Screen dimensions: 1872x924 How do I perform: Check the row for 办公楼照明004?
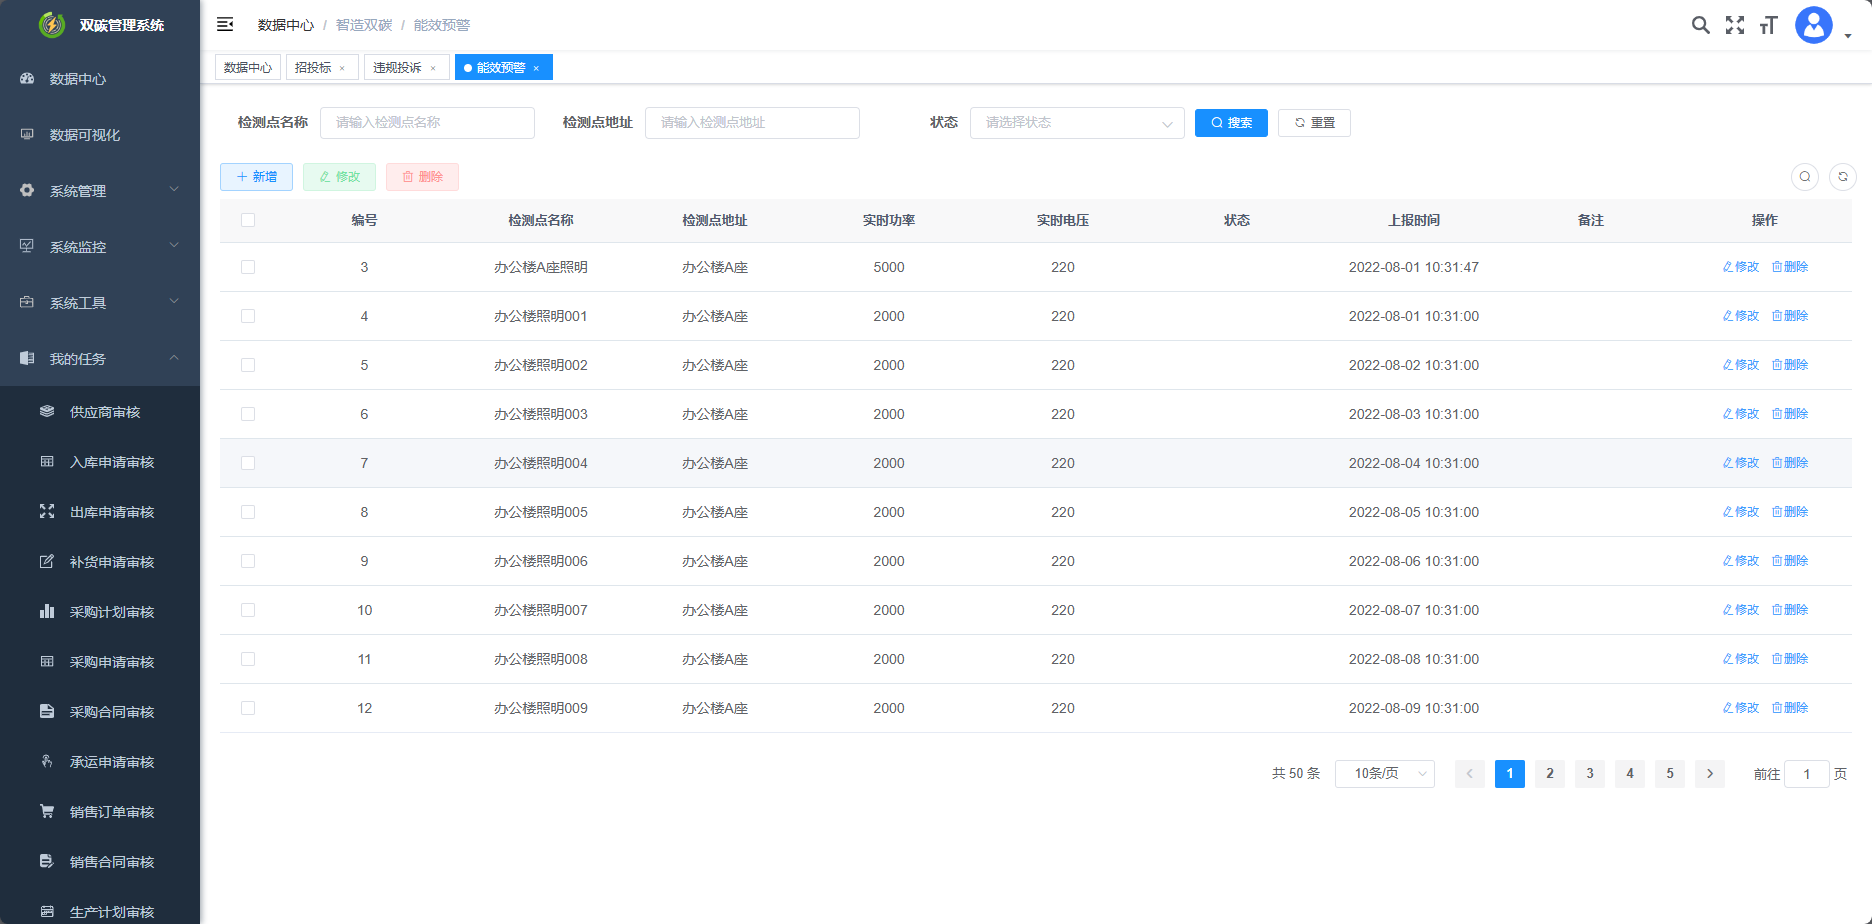tap(248, 463)
